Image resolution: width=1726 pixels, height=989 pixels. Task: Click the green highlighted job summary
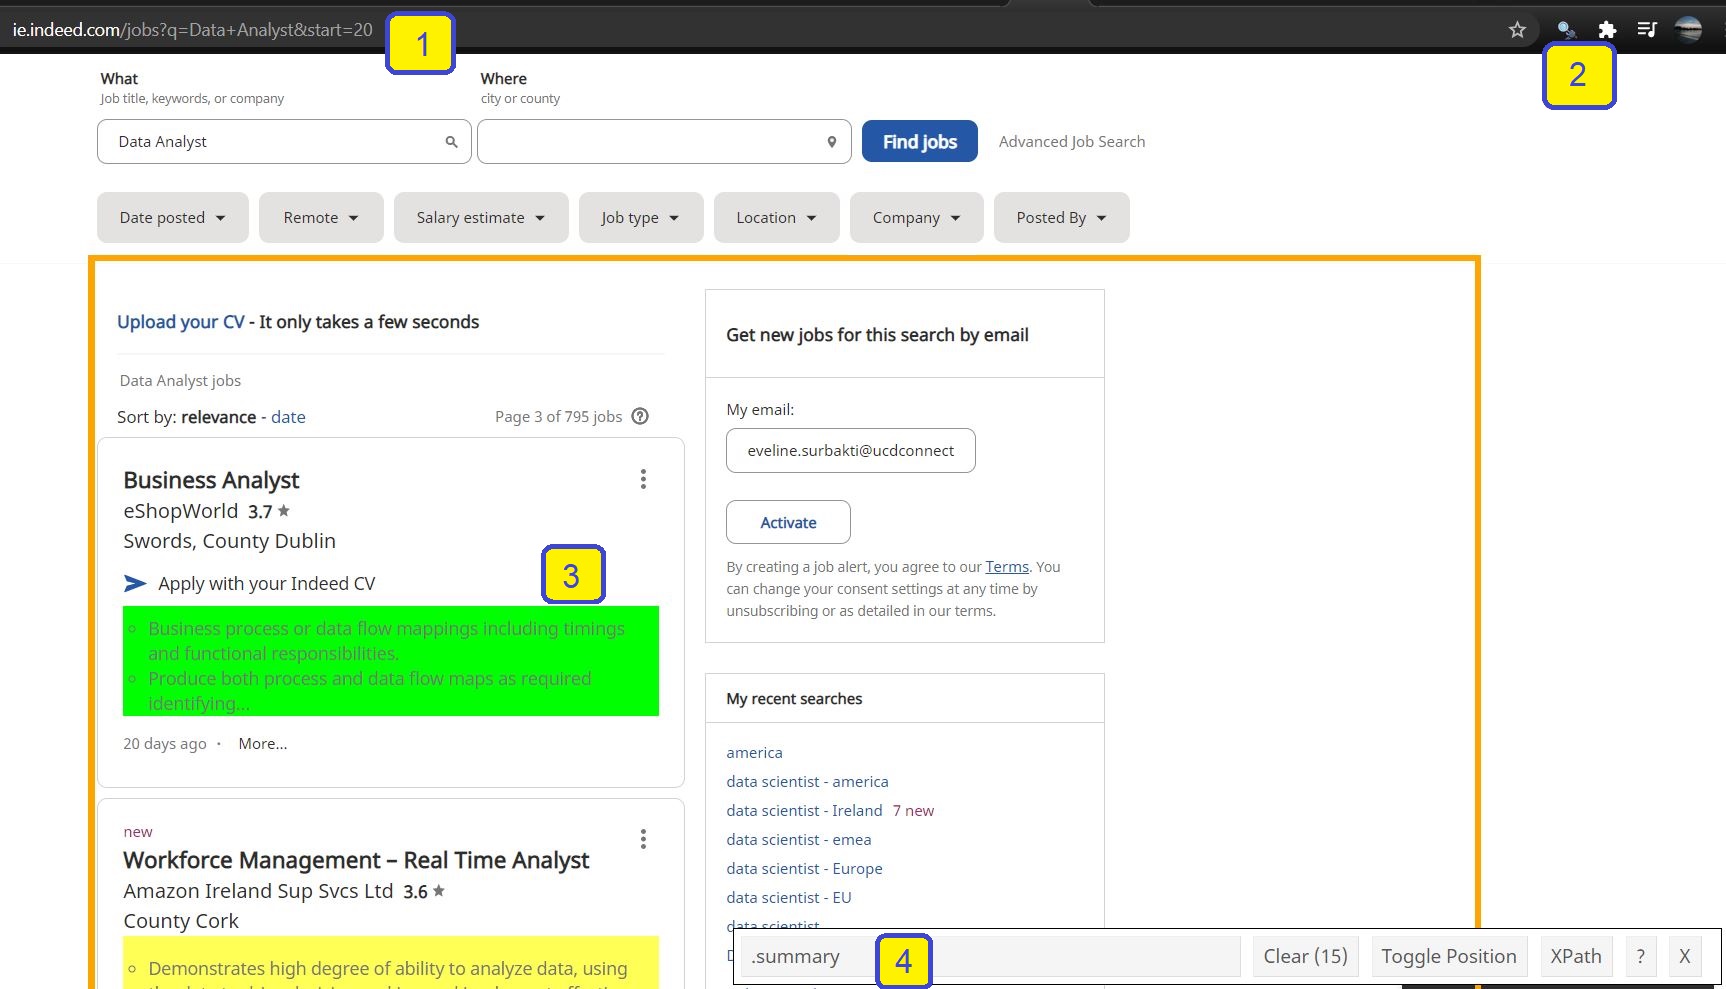391,661
